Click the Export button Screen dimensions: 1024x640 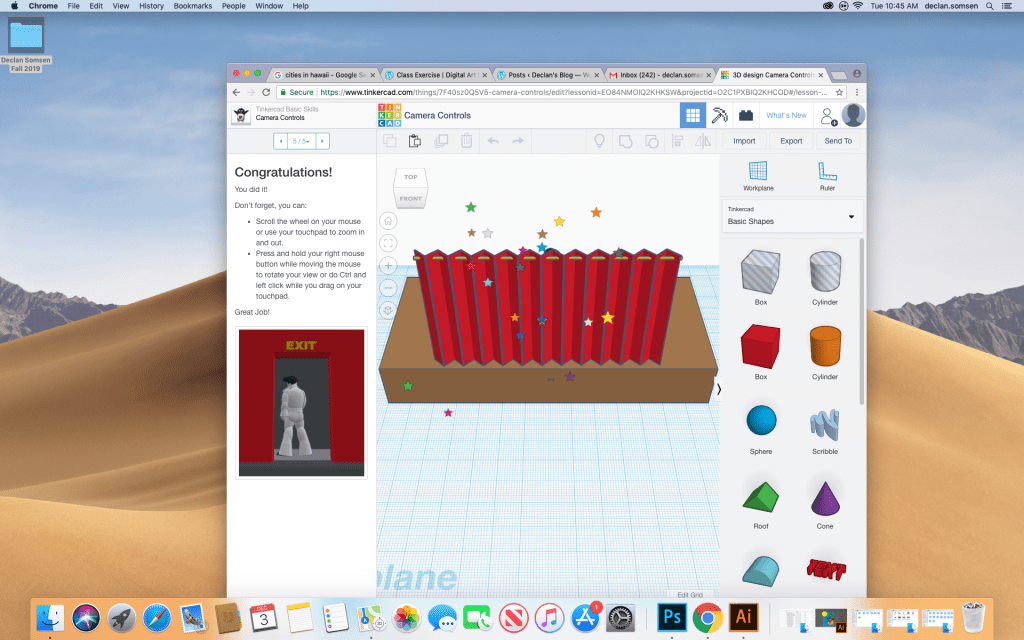point(791,141)
